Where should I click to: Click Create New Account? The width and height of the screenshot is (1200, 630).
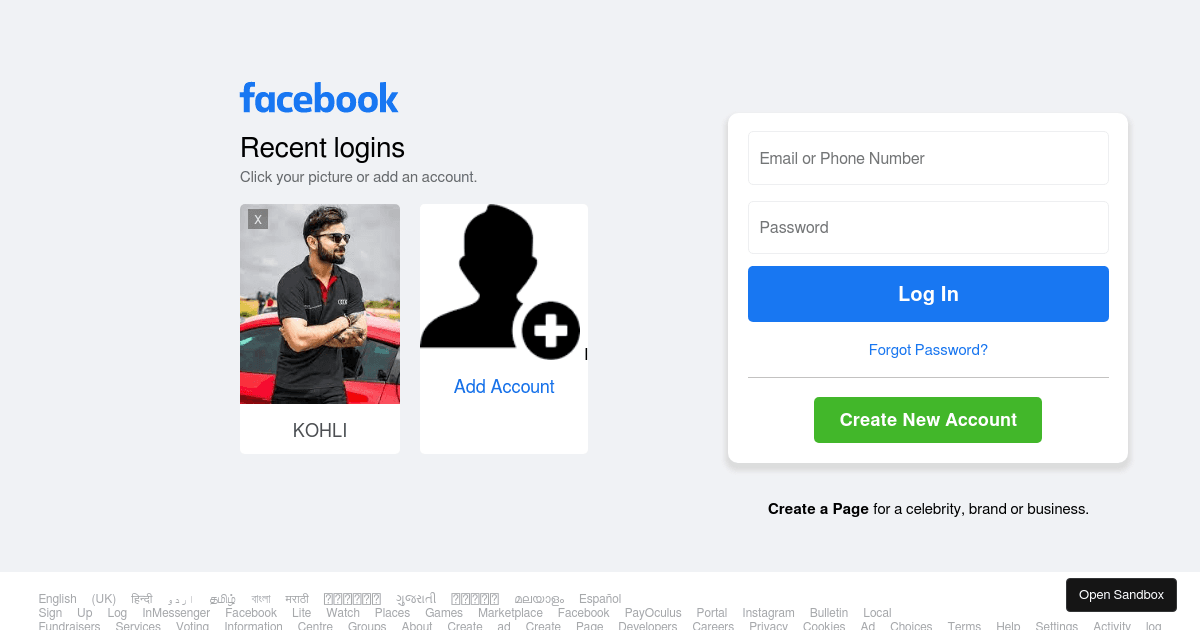click(x=927, y=420)
